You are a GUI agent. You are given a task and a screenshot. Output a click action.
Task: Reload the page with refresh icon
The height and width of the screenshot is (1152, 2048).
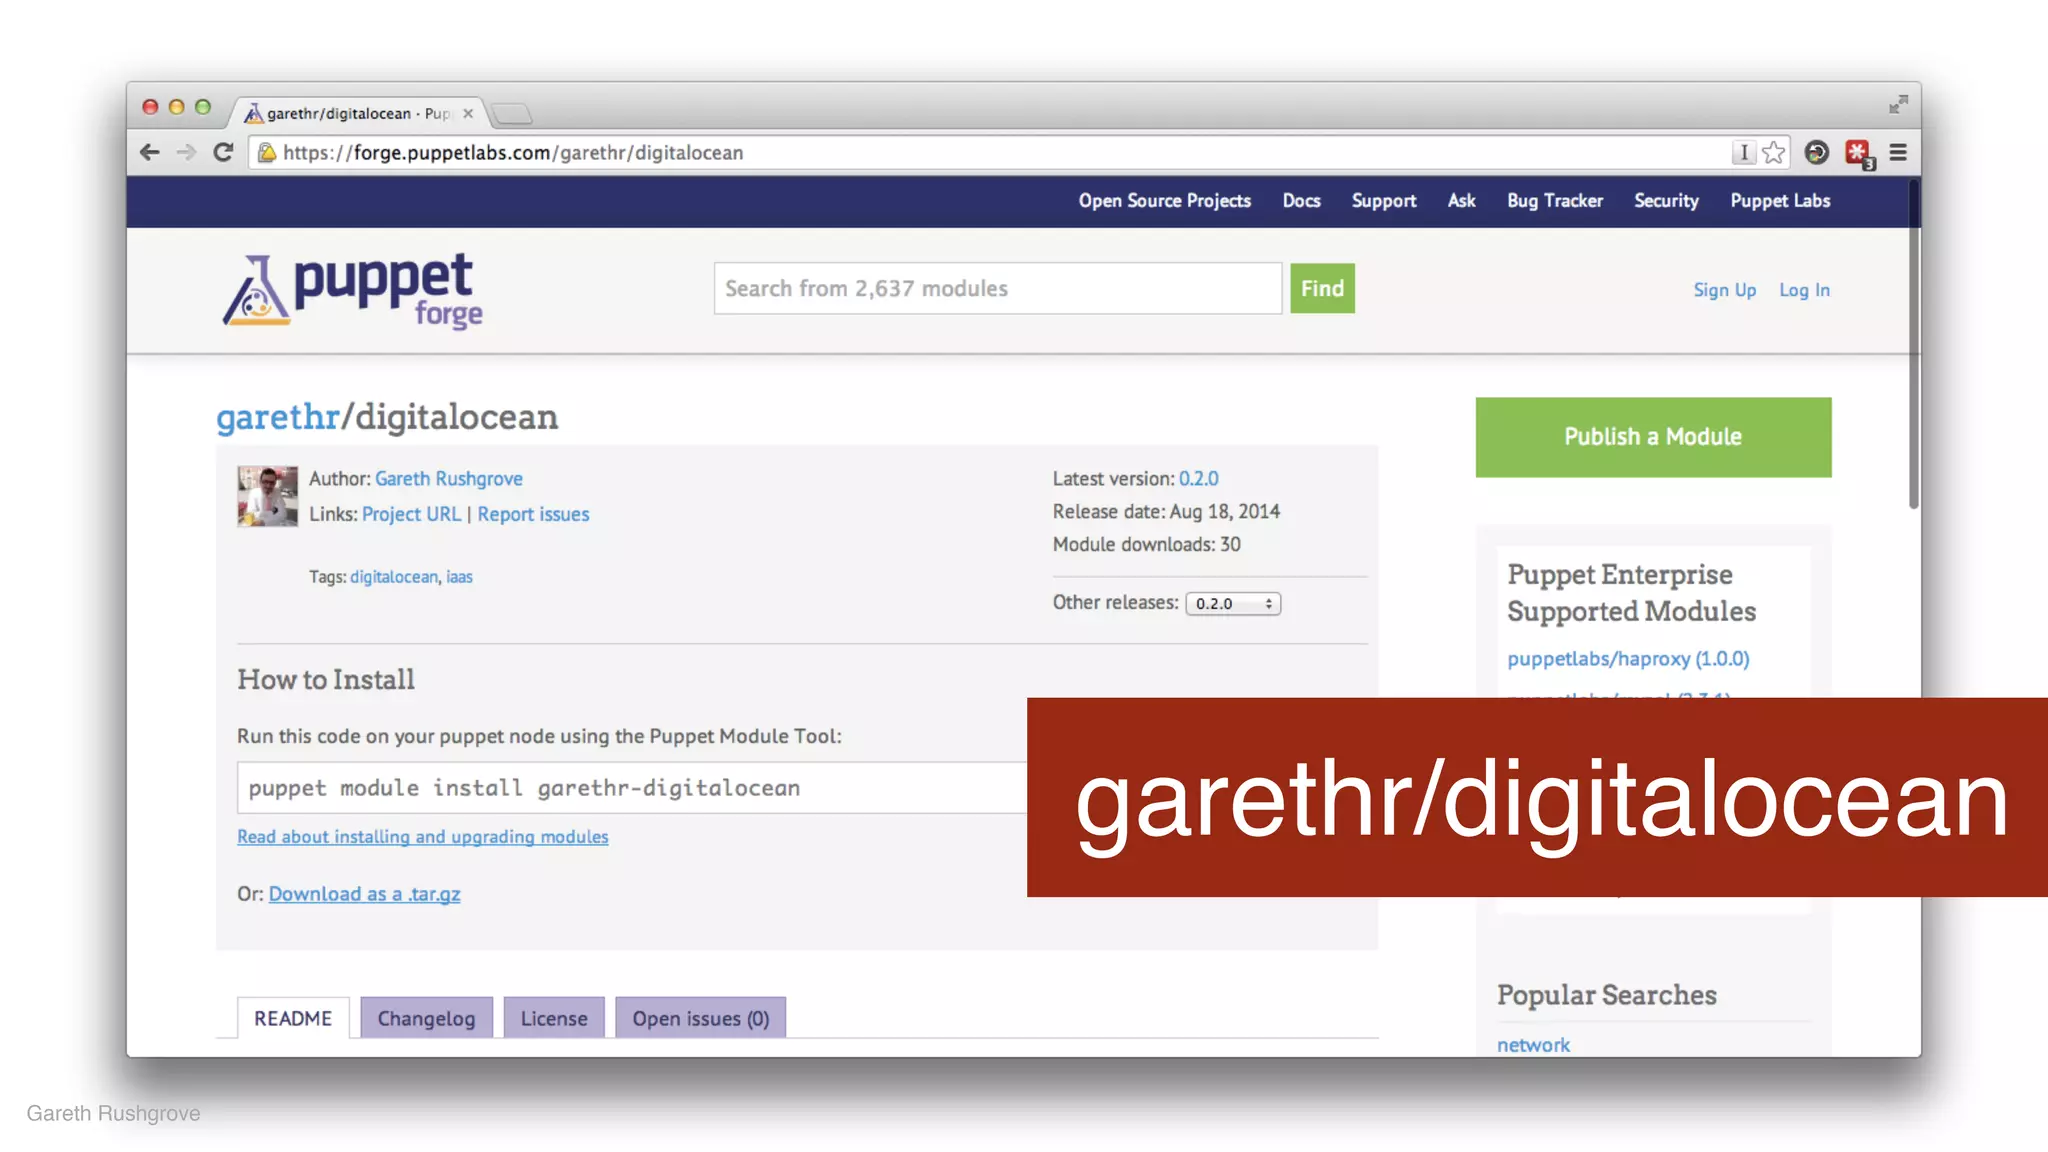pyautogui.click(x=223, y=152)
